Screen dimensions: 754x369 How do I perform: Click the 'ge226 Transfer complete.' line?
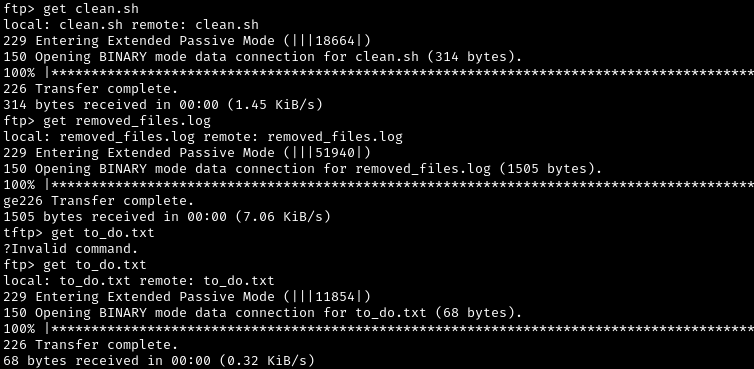tap(99, 201)
